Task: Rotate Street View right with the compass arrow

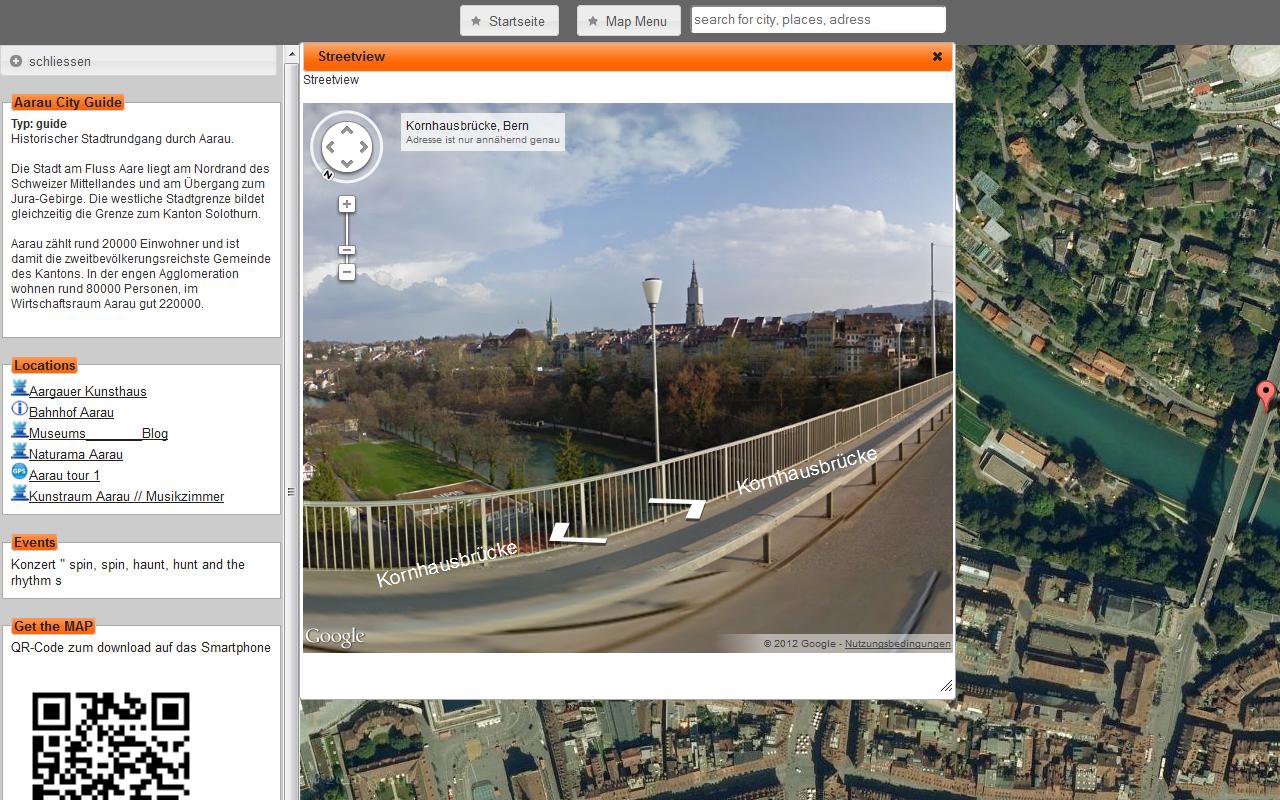Action: pos(364,147)
